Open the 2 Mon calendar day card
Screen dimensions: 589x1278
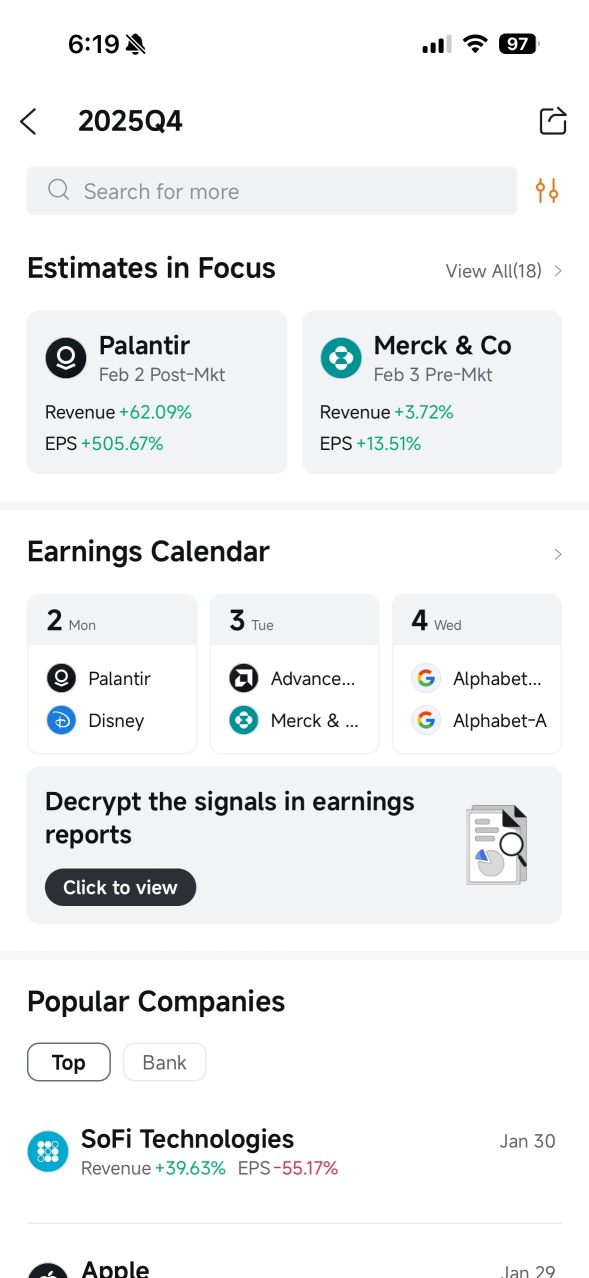coord(112,673)
